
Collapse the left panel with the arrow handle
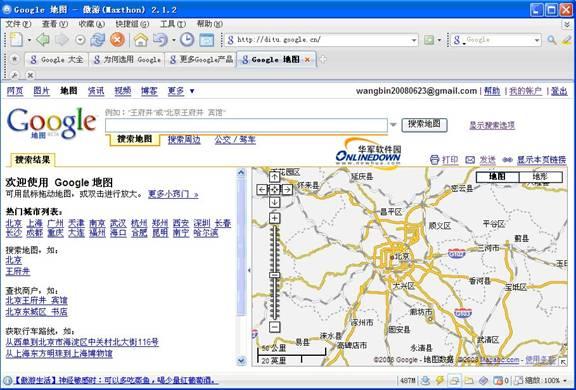tap(249, 270)
